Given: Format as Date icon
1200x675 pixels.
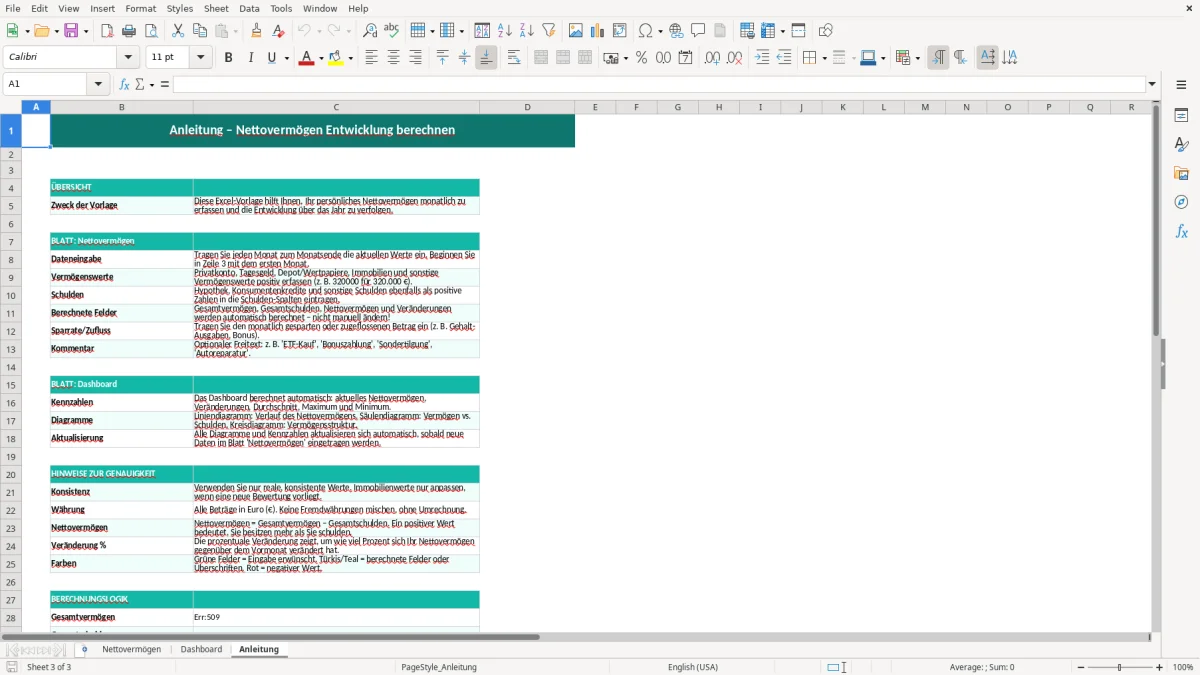Looking at the screenshot, I should click(685, 58).
